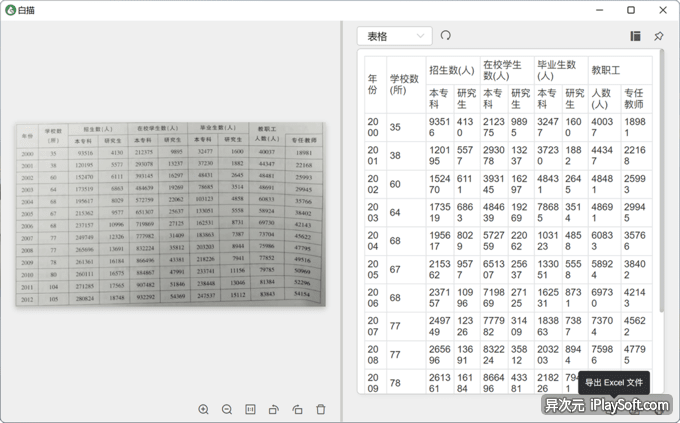
Task: Click school count 64 in 2003 row
Action: [406, 213]
